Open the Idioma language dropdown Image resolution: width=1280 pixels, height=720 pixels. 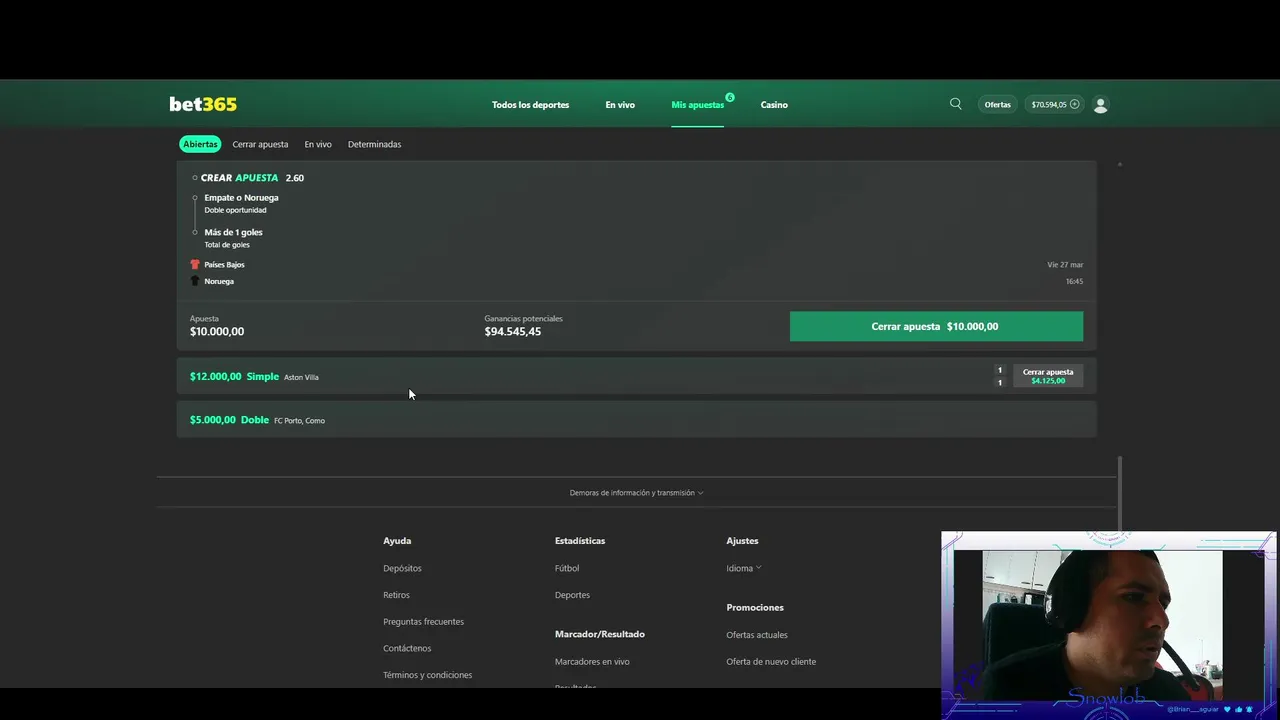click(x=743, y=568)
